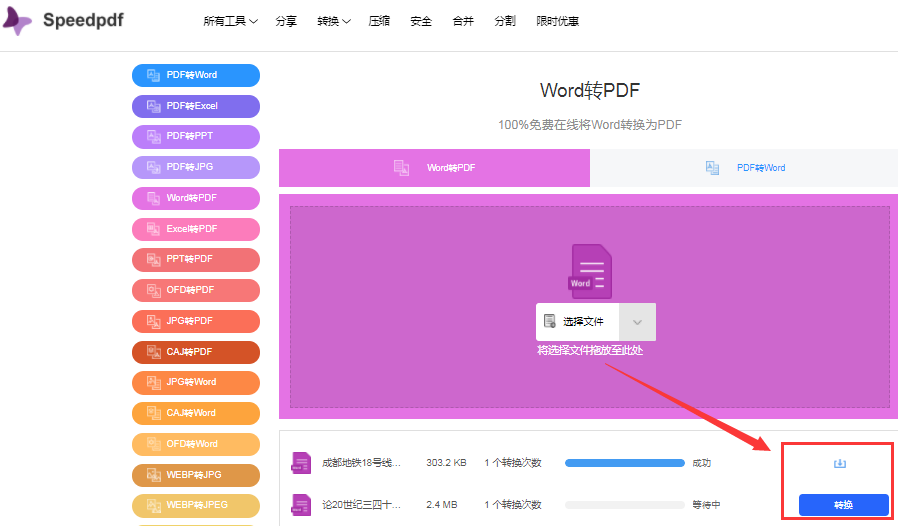The width and height of the screenshot is (898, 526).
Task: Expand the dropdown arrow beside 选择文件
Action: pos(637,322)
